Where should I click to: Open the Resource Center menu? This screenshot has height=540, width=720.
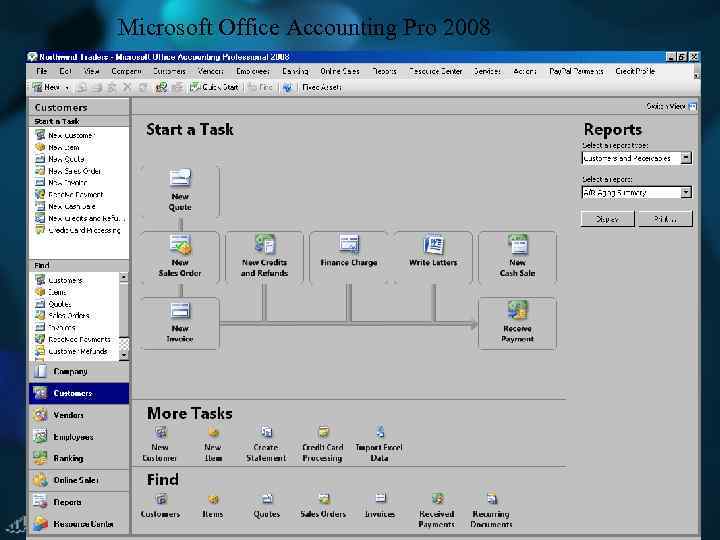pyautogui.click(x=436, y=71)
